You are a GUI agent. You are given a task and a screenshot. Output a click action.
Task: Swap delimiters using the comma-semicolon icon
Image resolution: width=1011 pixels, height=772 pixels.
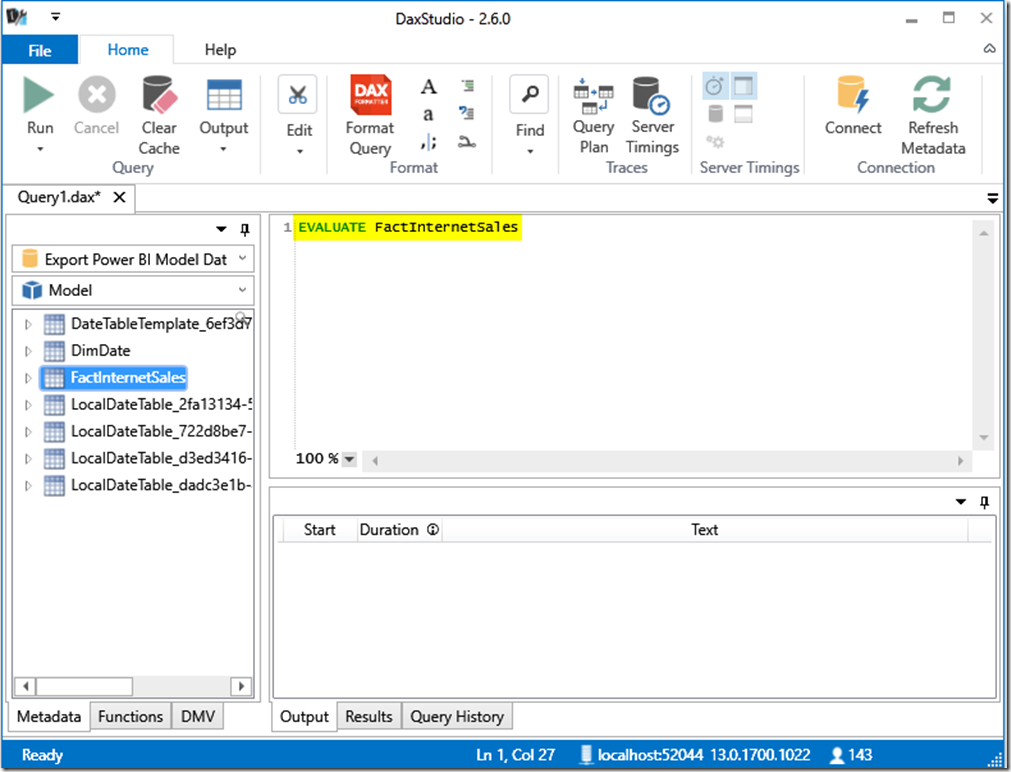point(429,141)
